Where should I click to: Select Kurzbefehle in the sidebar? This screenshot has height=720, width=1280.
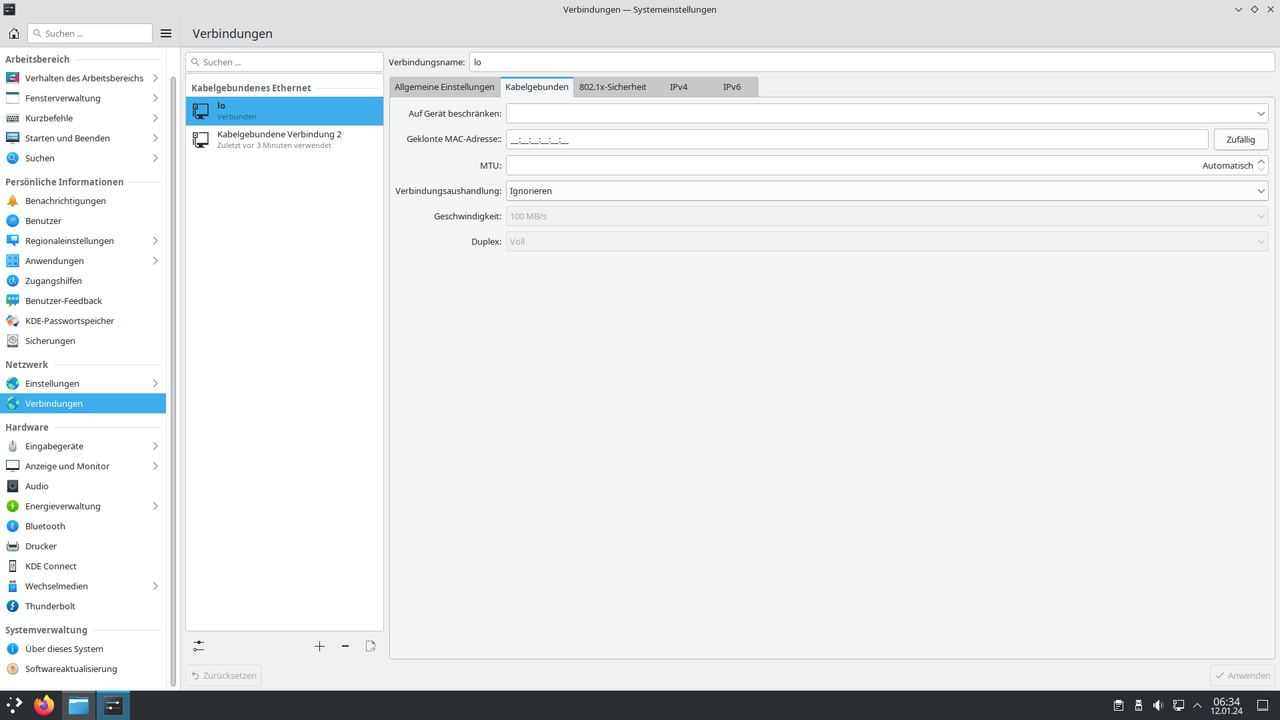coord(83,118)
